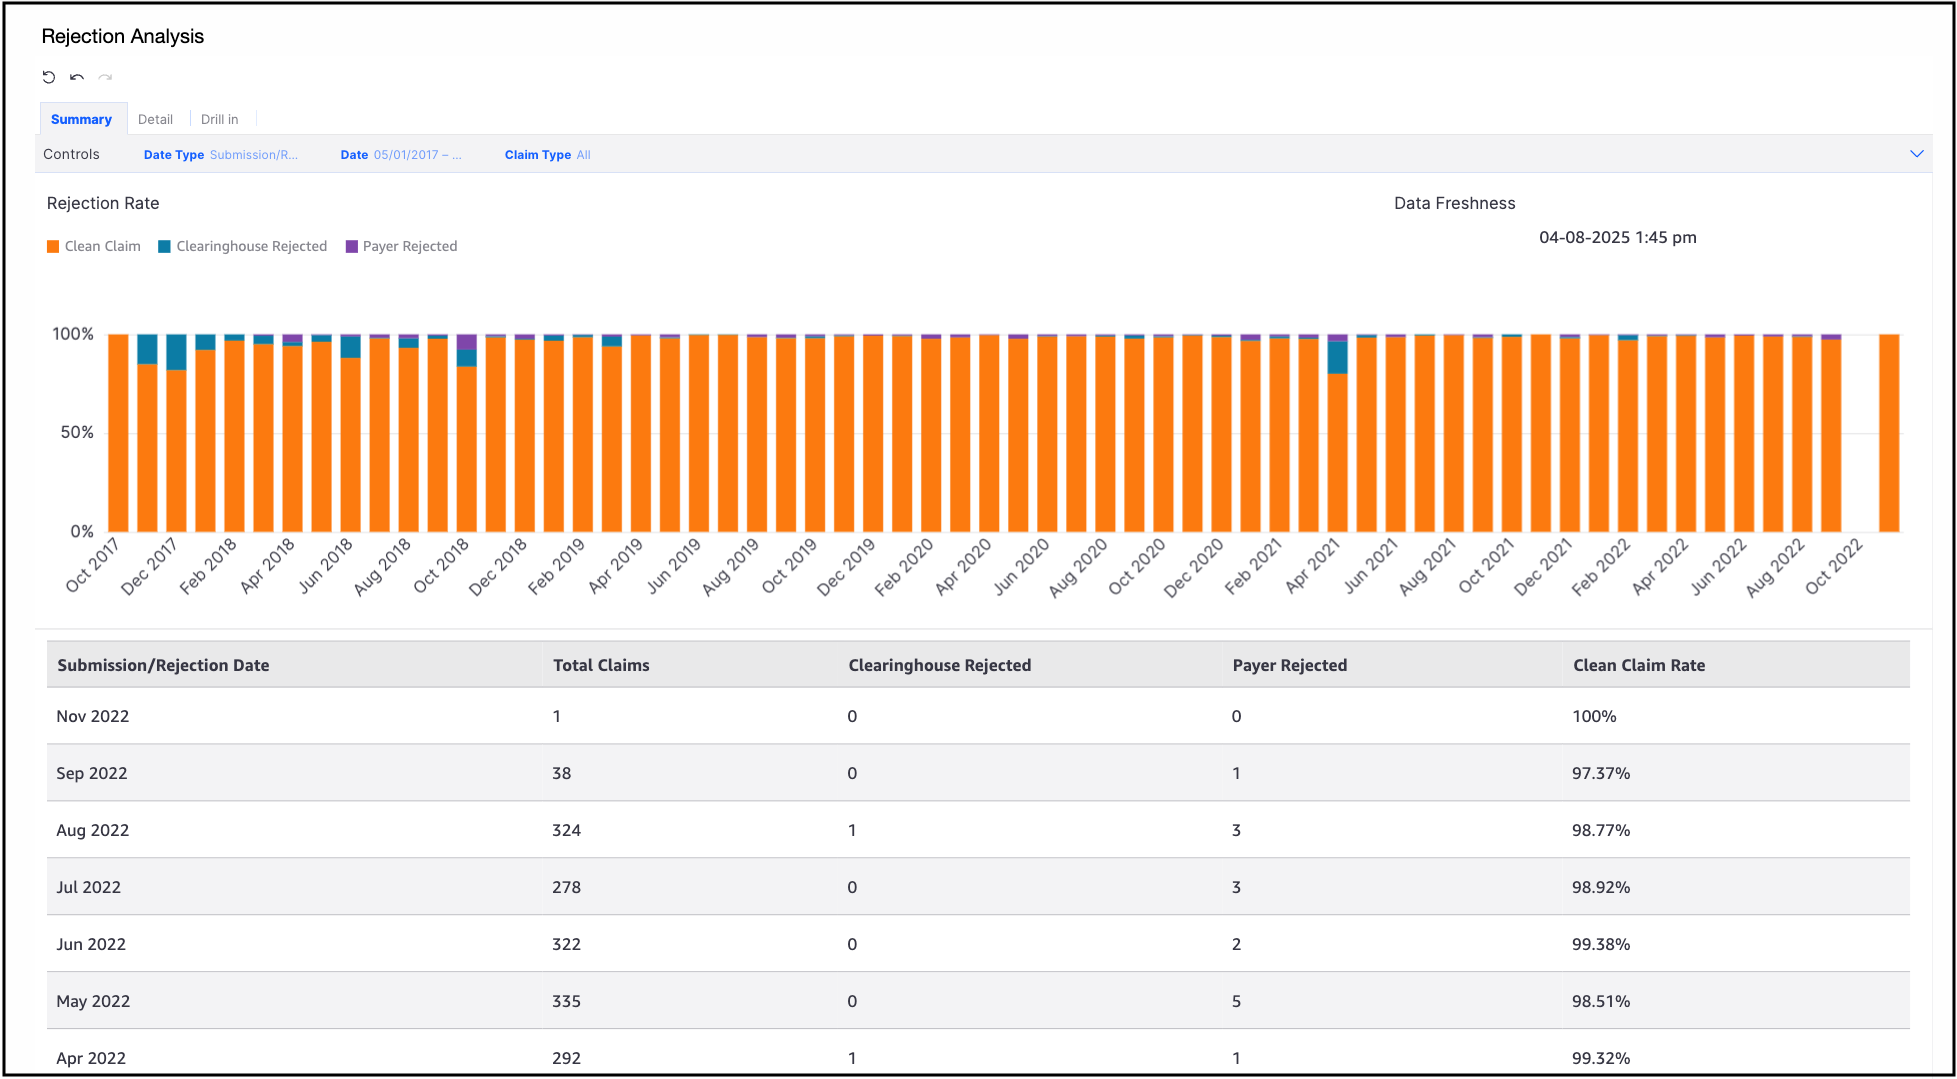This screenshot has width=1957, height=1079.
Task: Select the Payer Rejected legend entry
Action: [401, 246]
